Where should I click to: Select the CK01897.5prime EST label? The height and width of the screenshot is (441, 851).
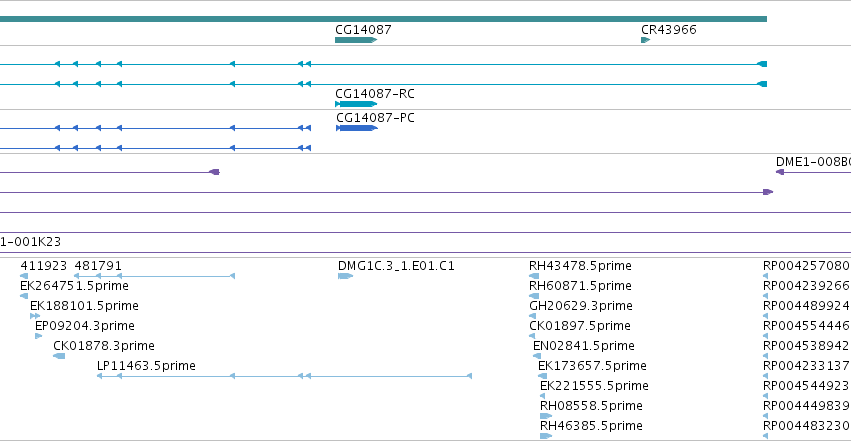(x=580, y=326)
